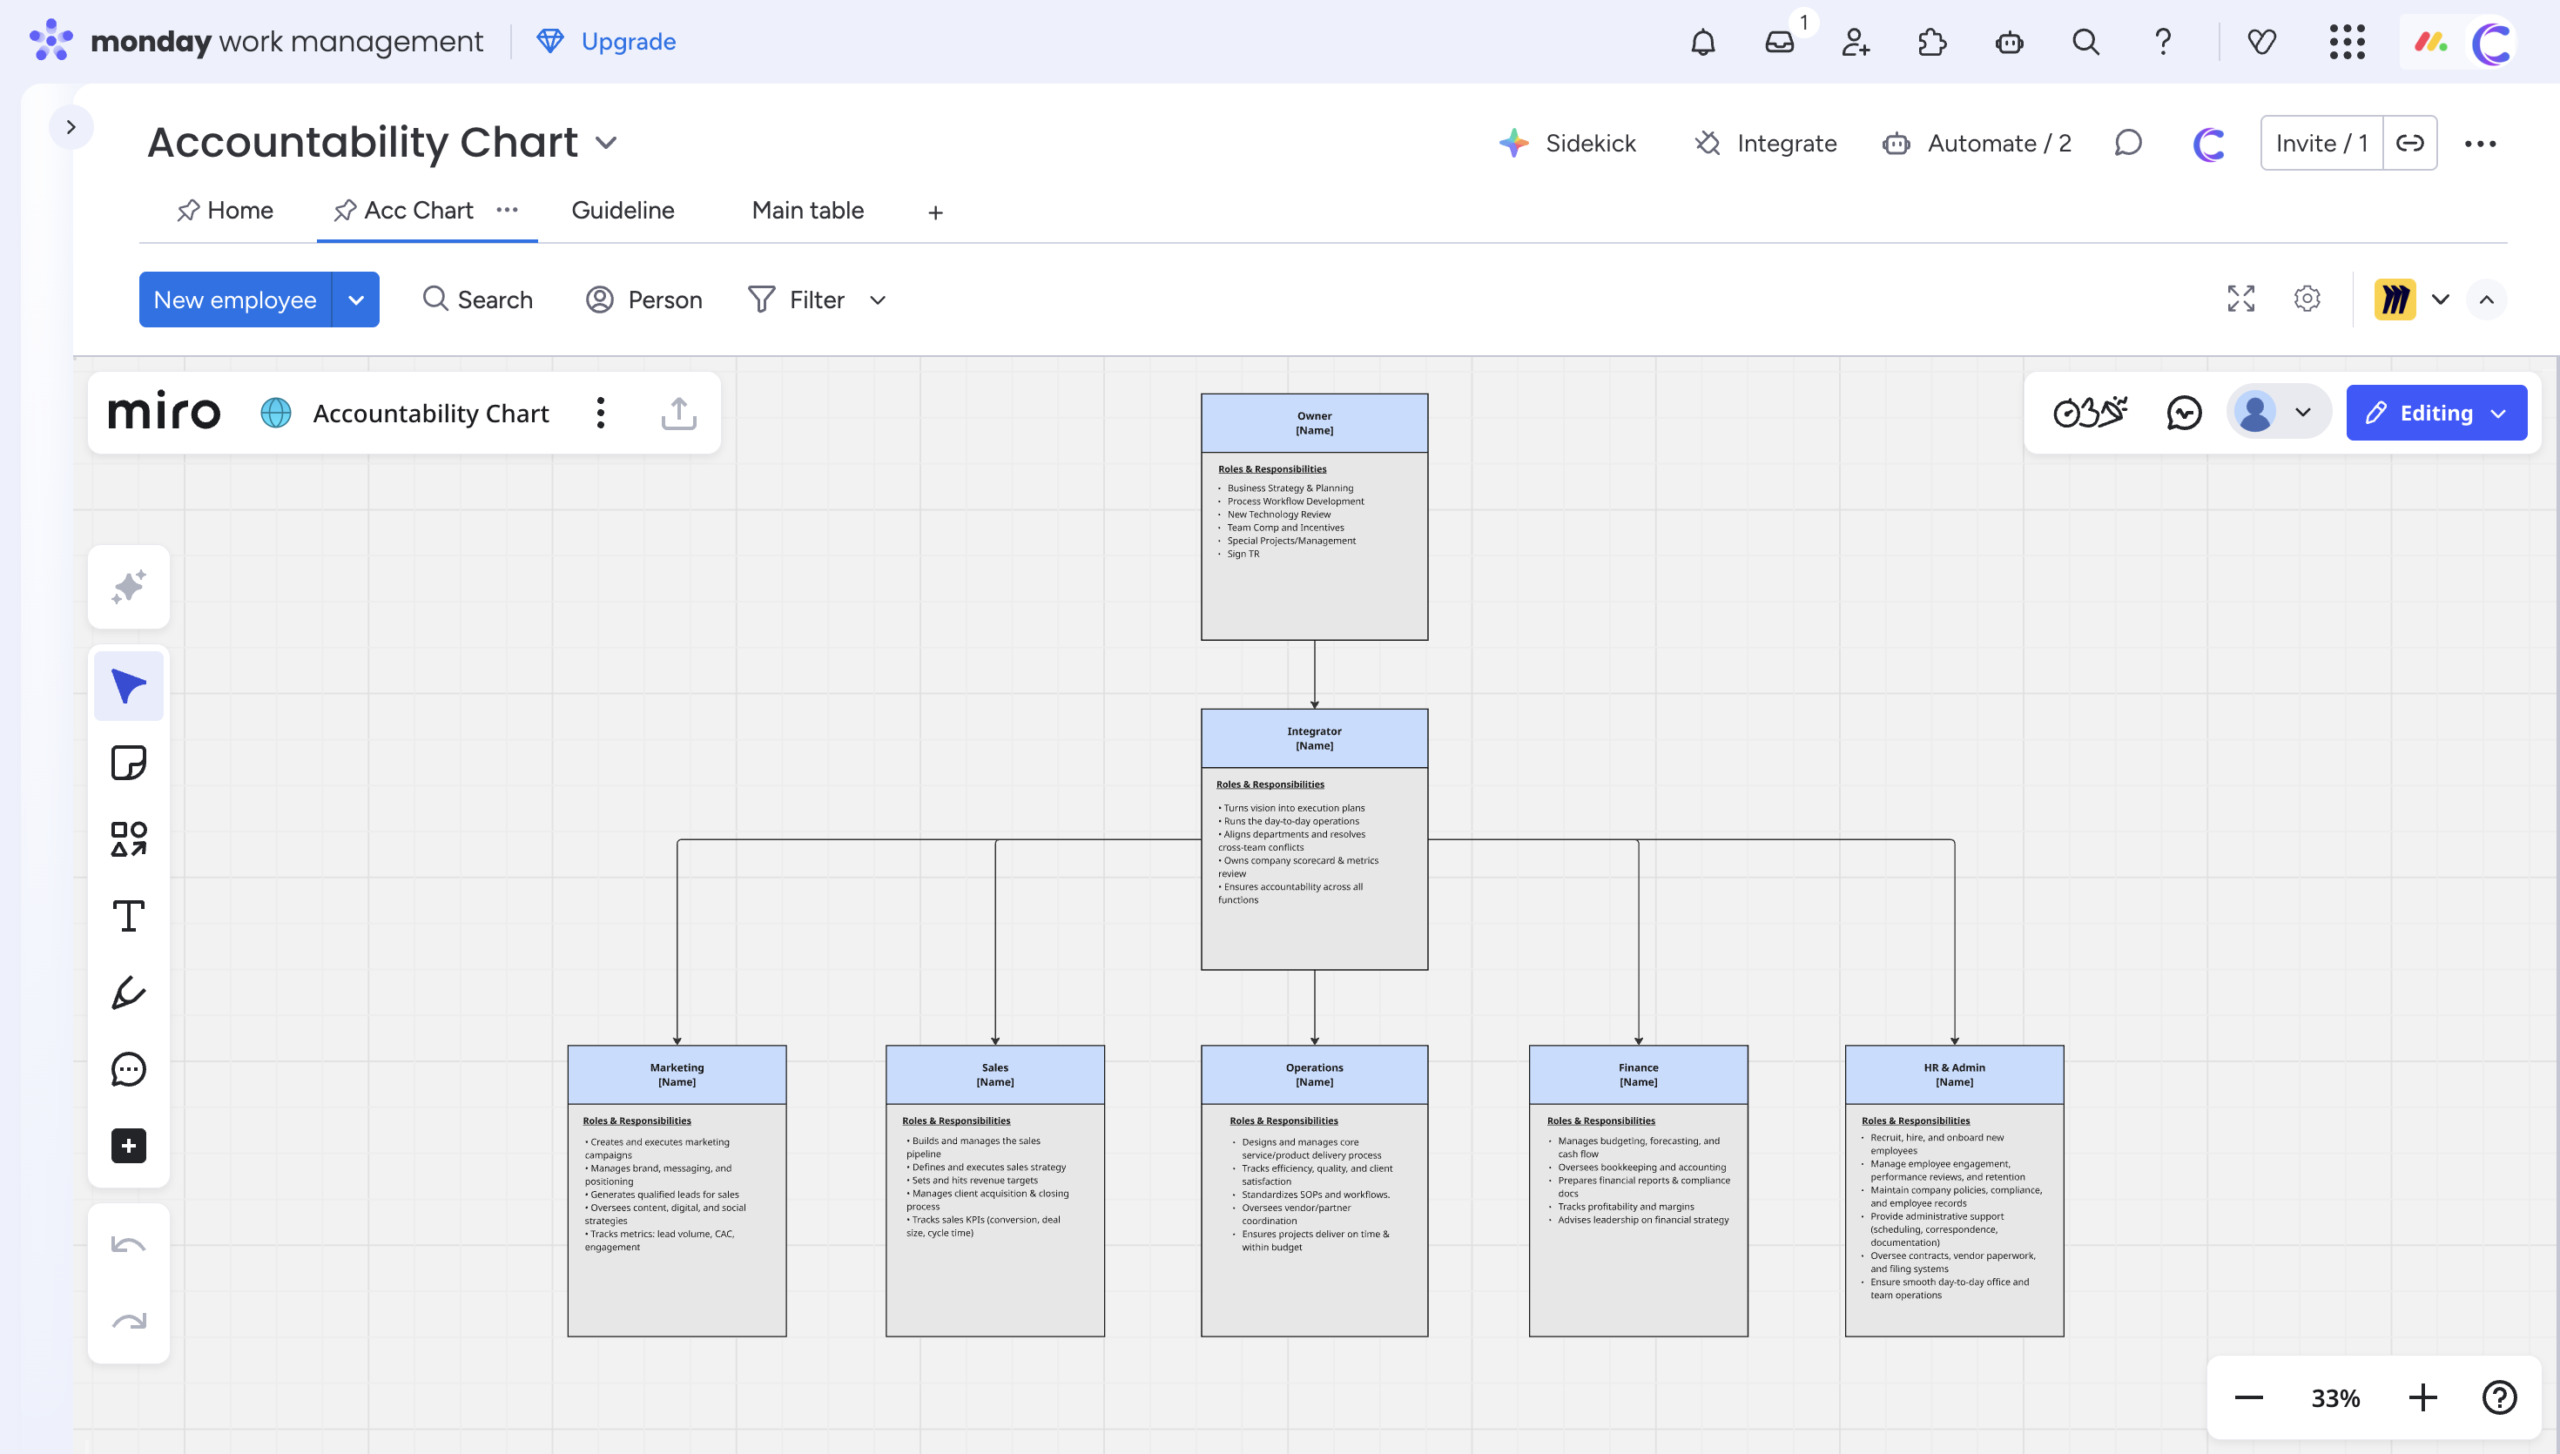Image resolution: width=2560 pixels, height=1454 pixels.
Task: Choose the pen drawing tool
Action: coord(128,993)
